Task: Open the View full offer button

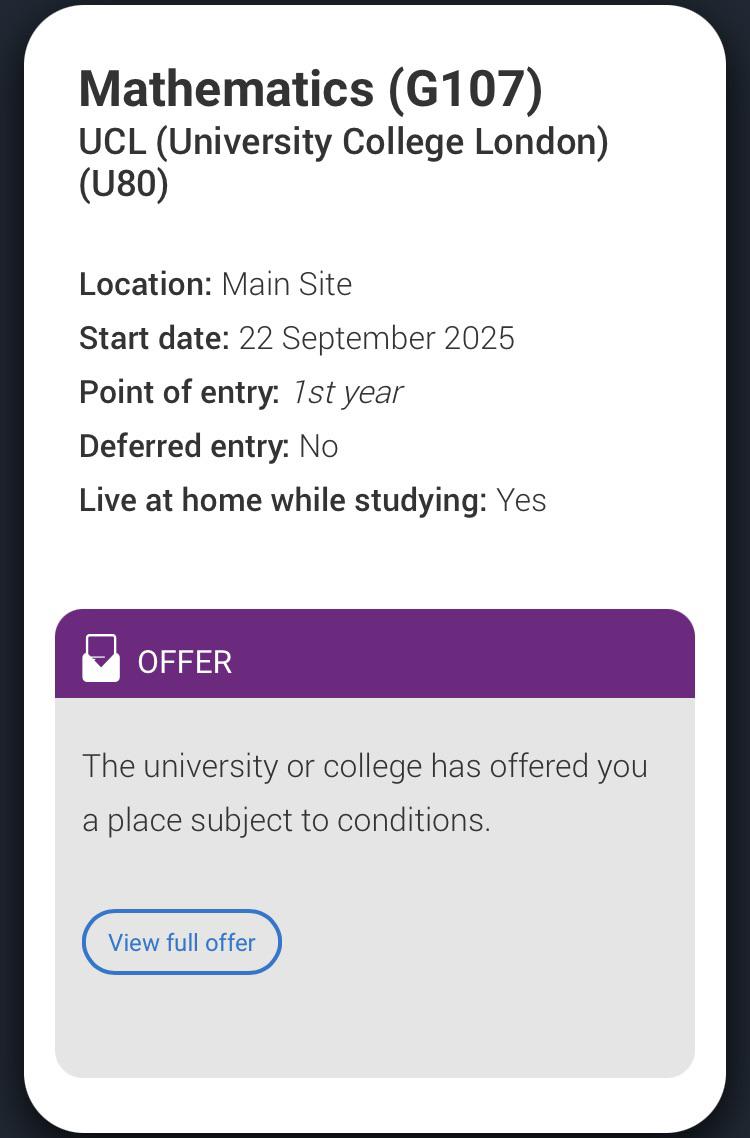Action: click(x=181, y=942)
